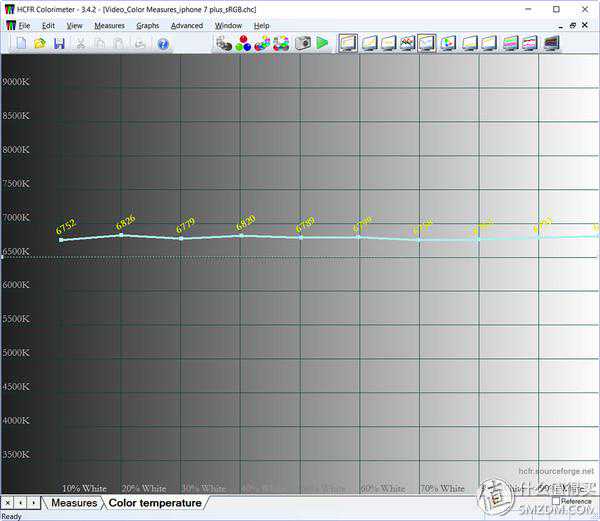600x521 pixels.
Task: Click the tab scroll left arrow
Action: click(x=20, y=502)
